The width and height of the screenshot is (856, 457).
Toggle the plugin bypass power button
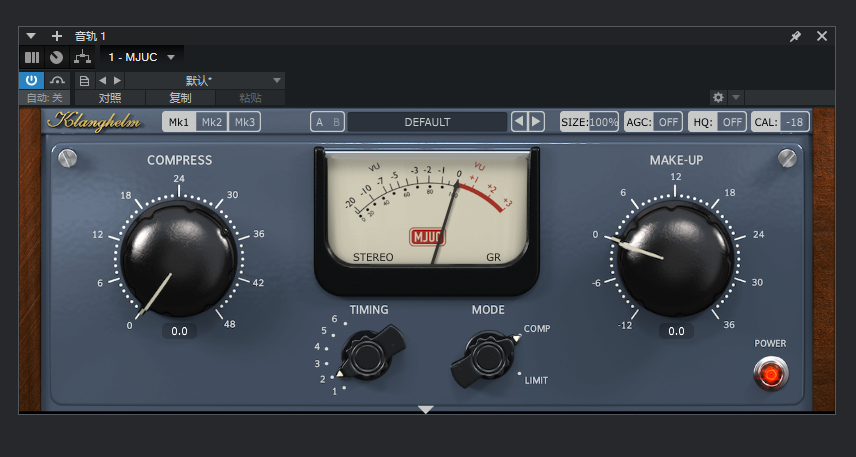pyautogui.click(x=32, y=81)
